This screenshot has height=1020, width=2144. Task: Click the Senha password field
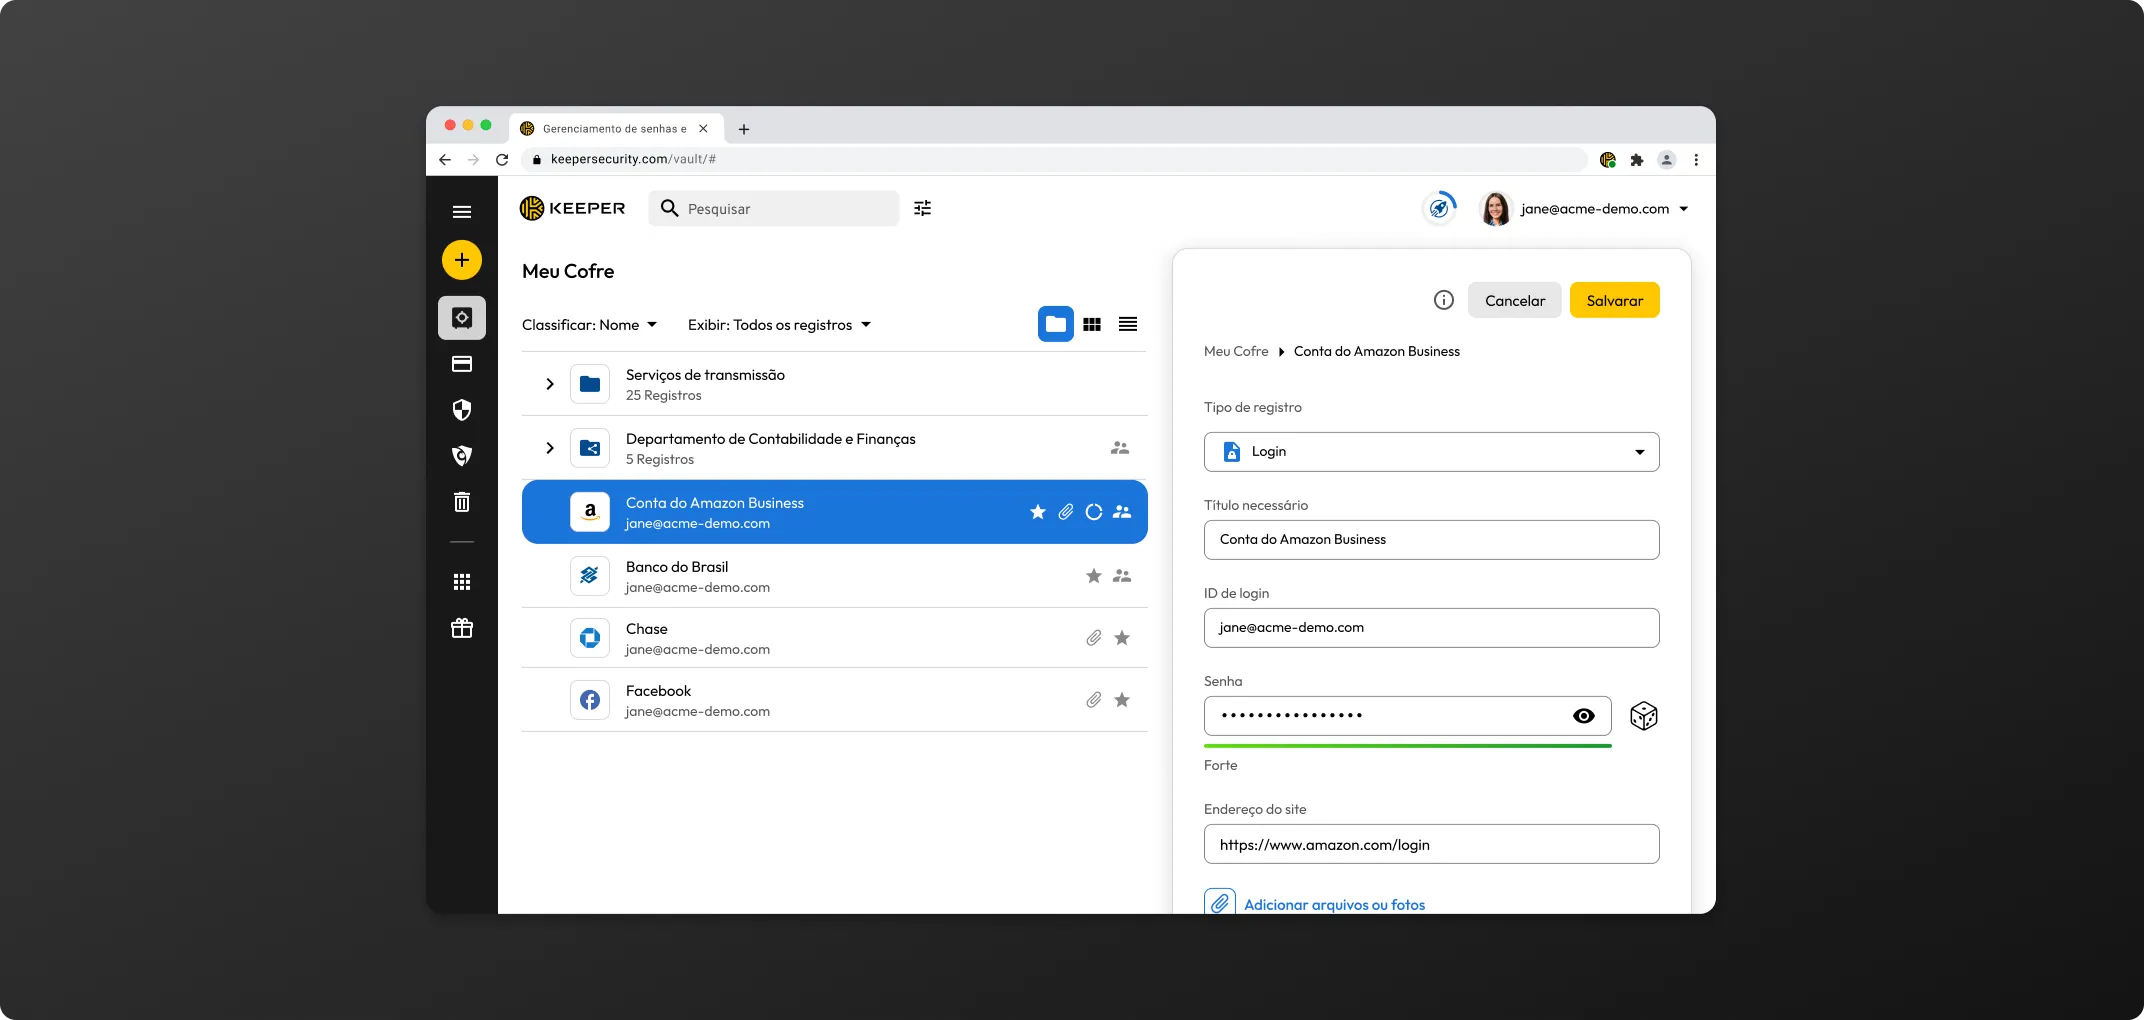pyautogui.click(x=1408, y=716)
